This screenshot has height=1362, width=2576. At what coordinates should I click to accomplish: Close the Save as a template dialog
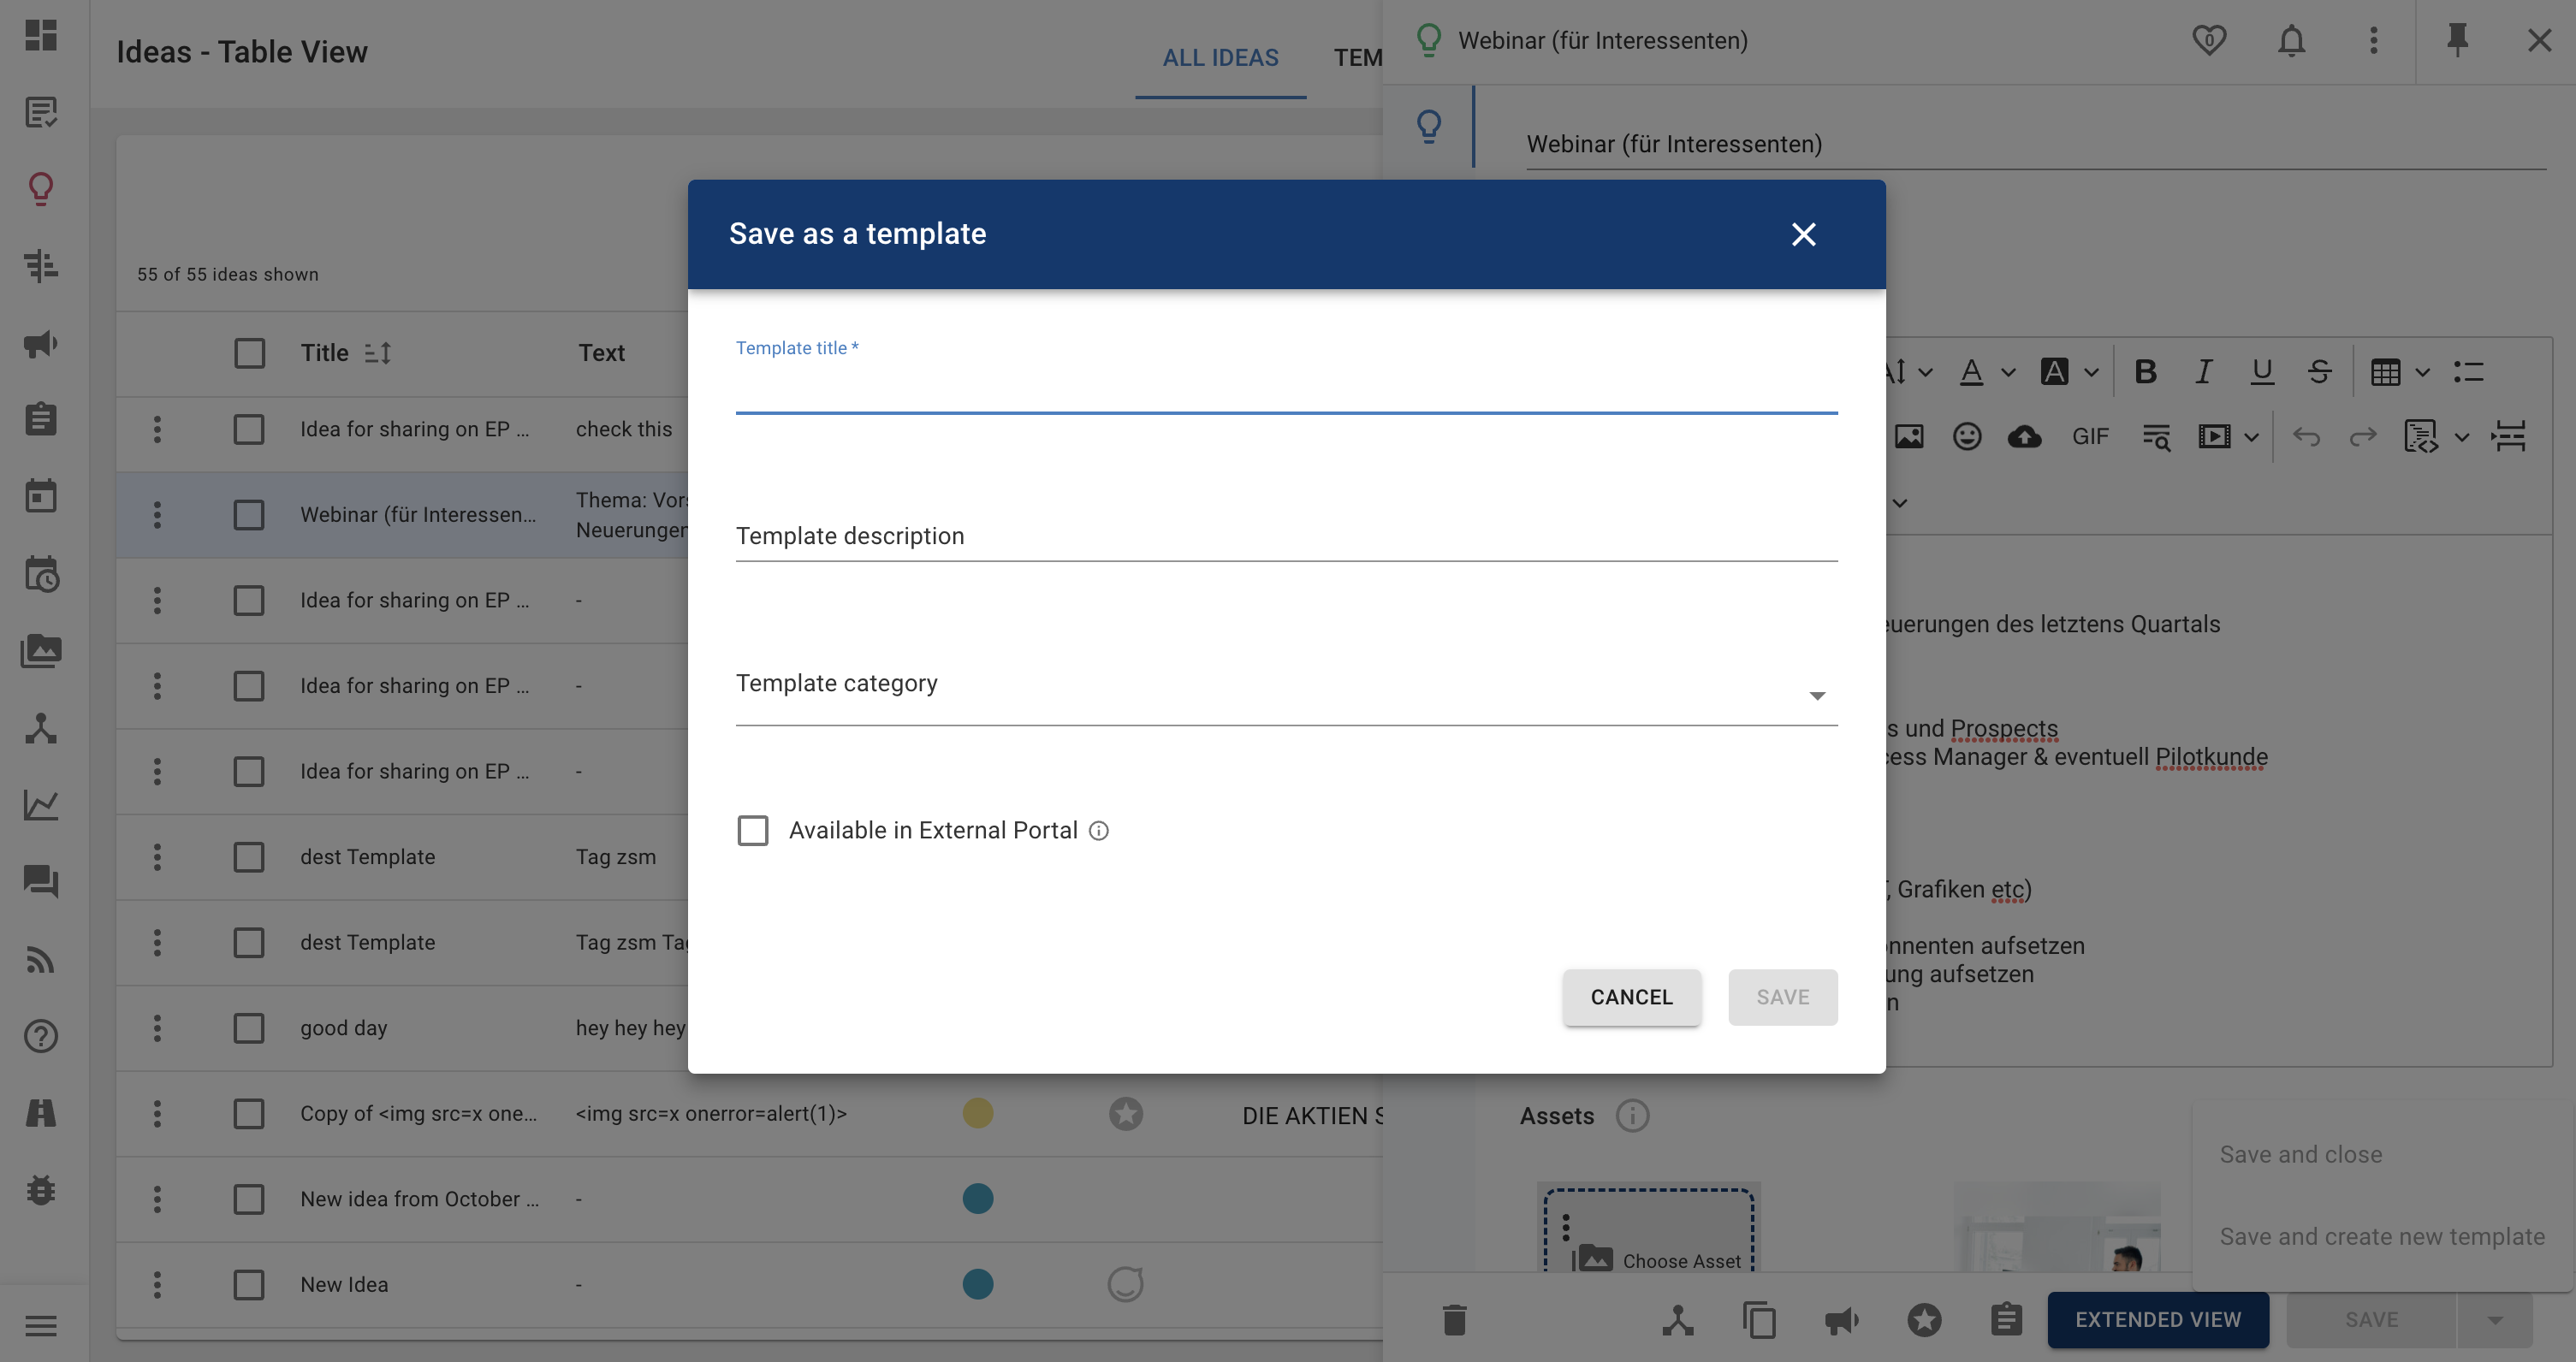[1803, 234]
